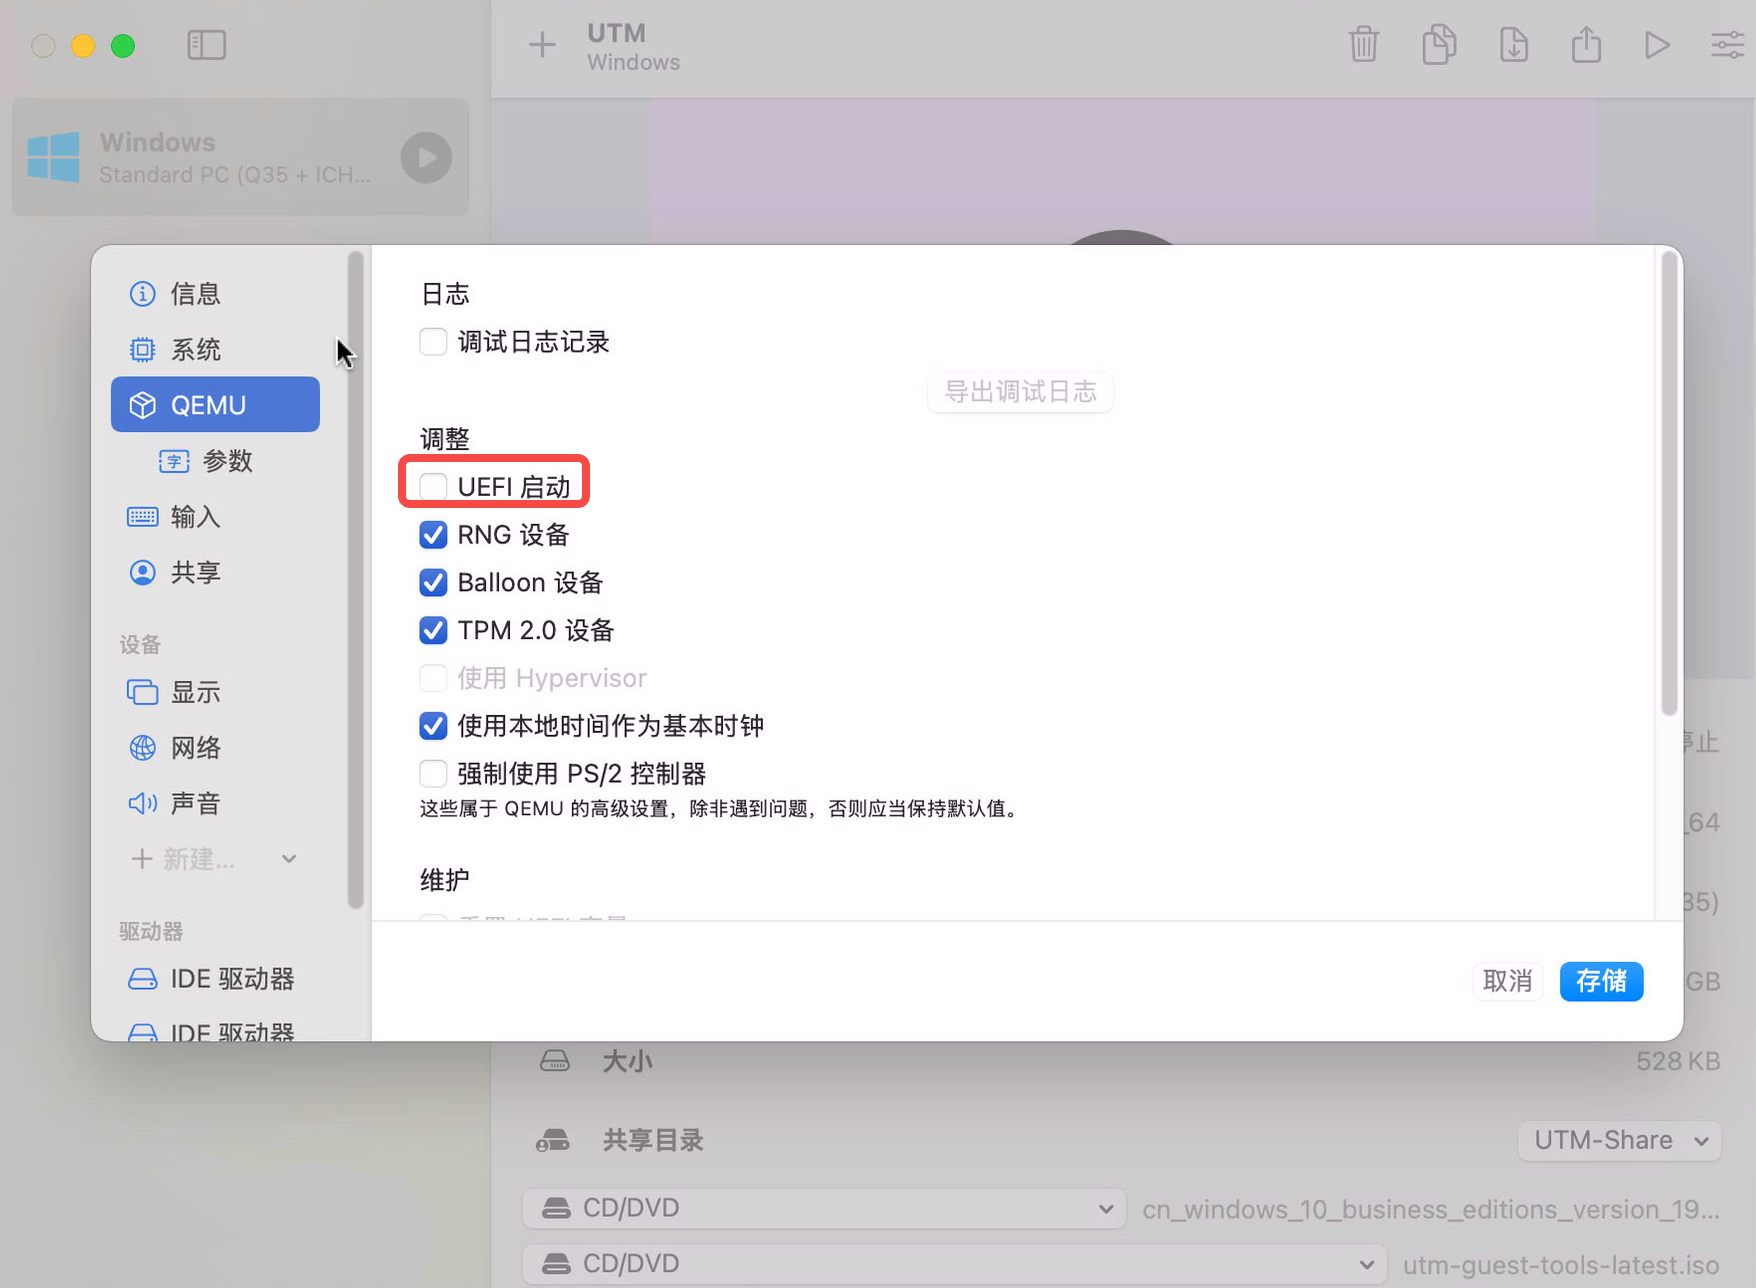The image size is (1756, 1288).
Task: Open the UTM-Share shared directory dropdown
Action: pyautogui.click(x=1620, y=1141)
